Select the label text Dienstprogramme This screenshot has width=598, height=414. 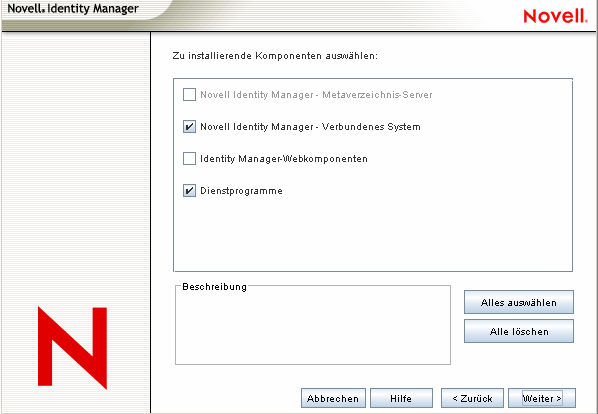[241, 191]
